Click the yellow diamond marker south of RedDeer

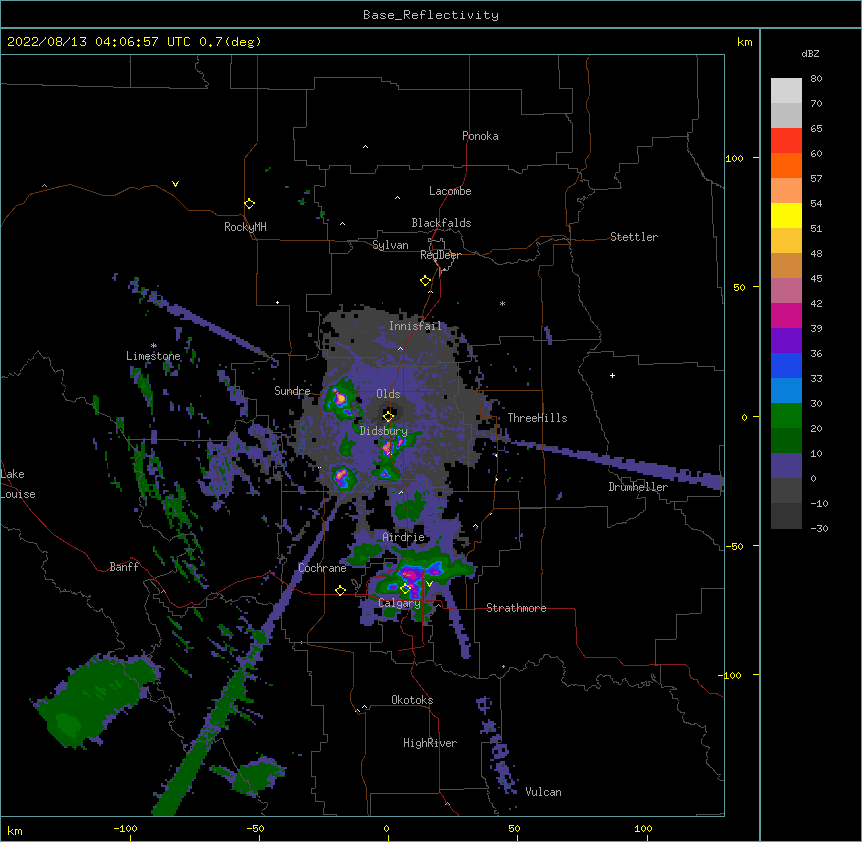coord(426,281)
